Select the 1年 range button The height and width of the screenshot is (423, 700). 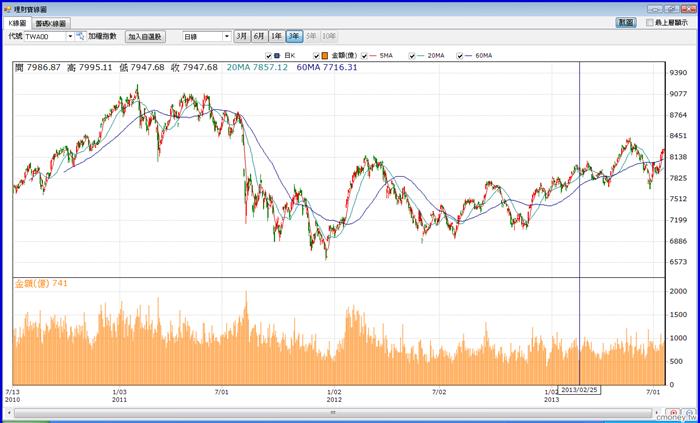coord(276,37)
